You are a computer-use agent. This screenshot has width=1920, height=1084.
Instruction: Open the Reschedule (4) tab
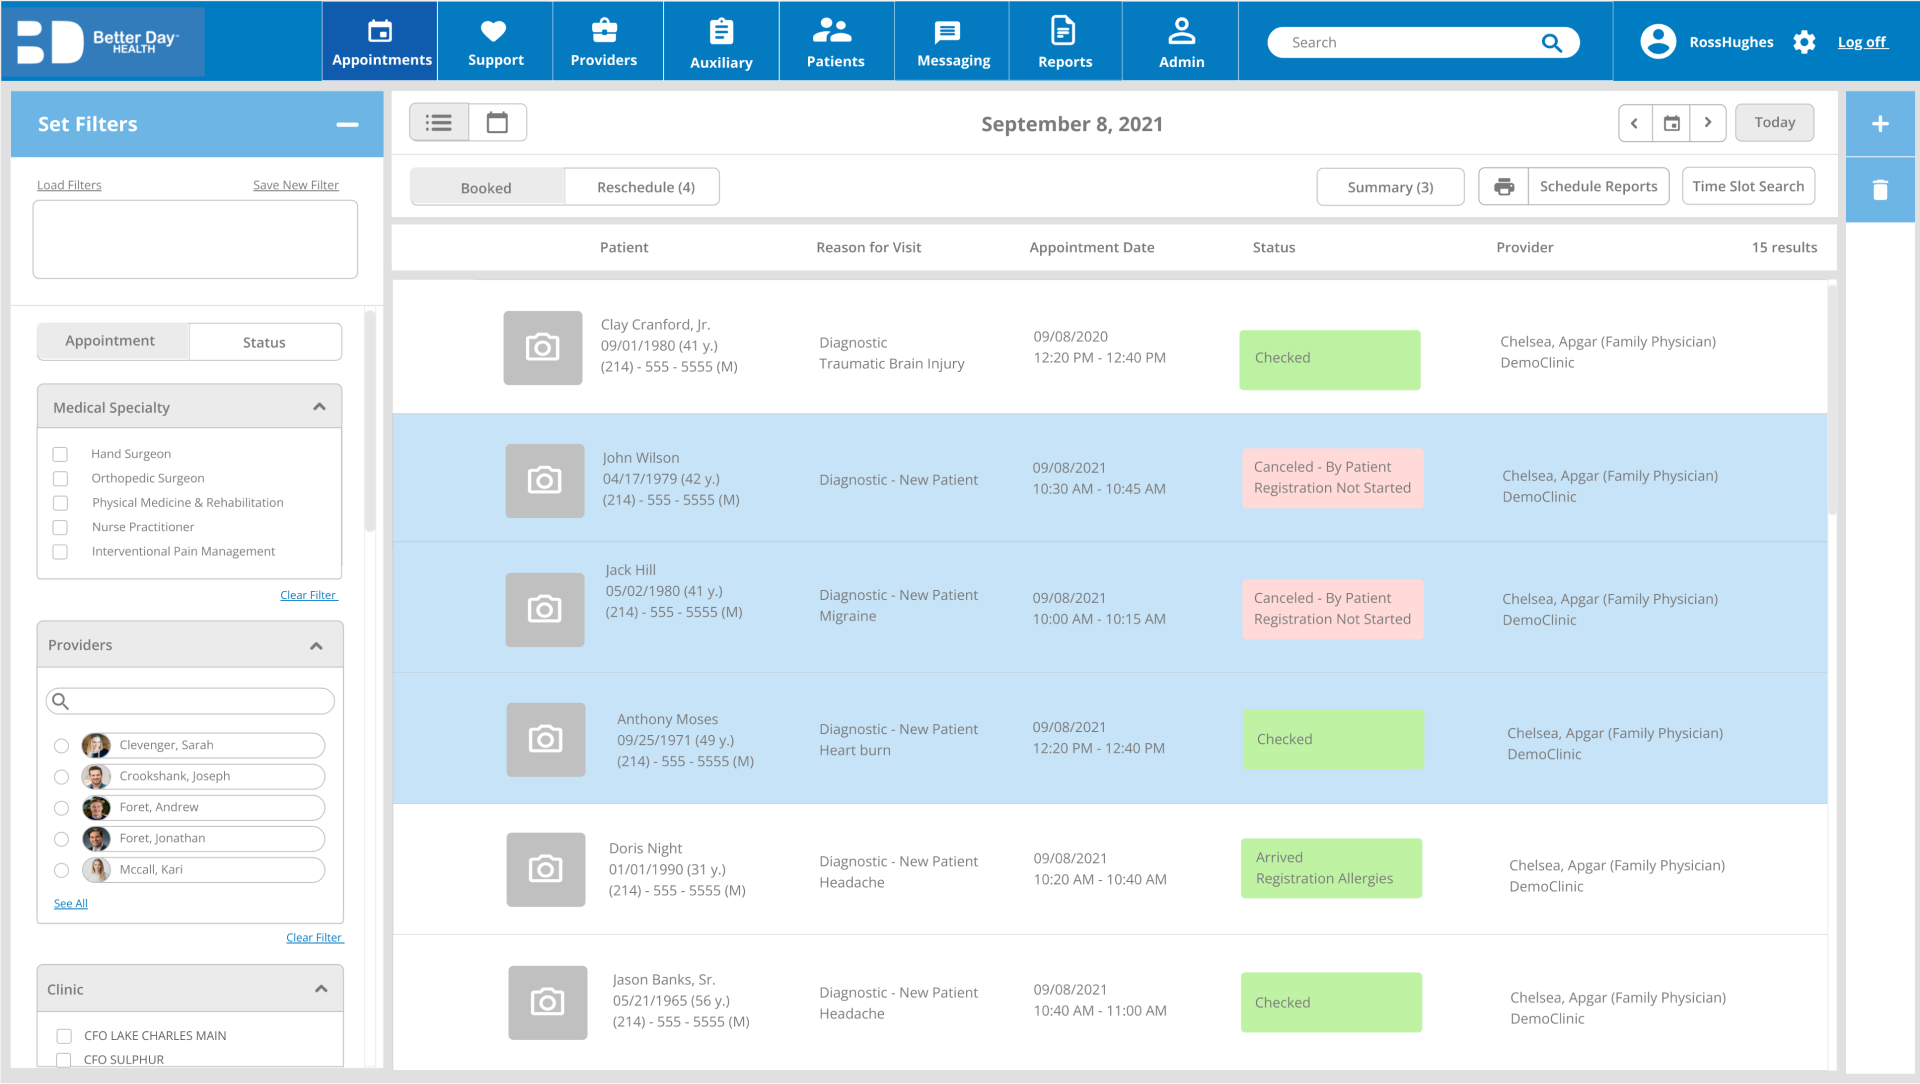[645, 187]
